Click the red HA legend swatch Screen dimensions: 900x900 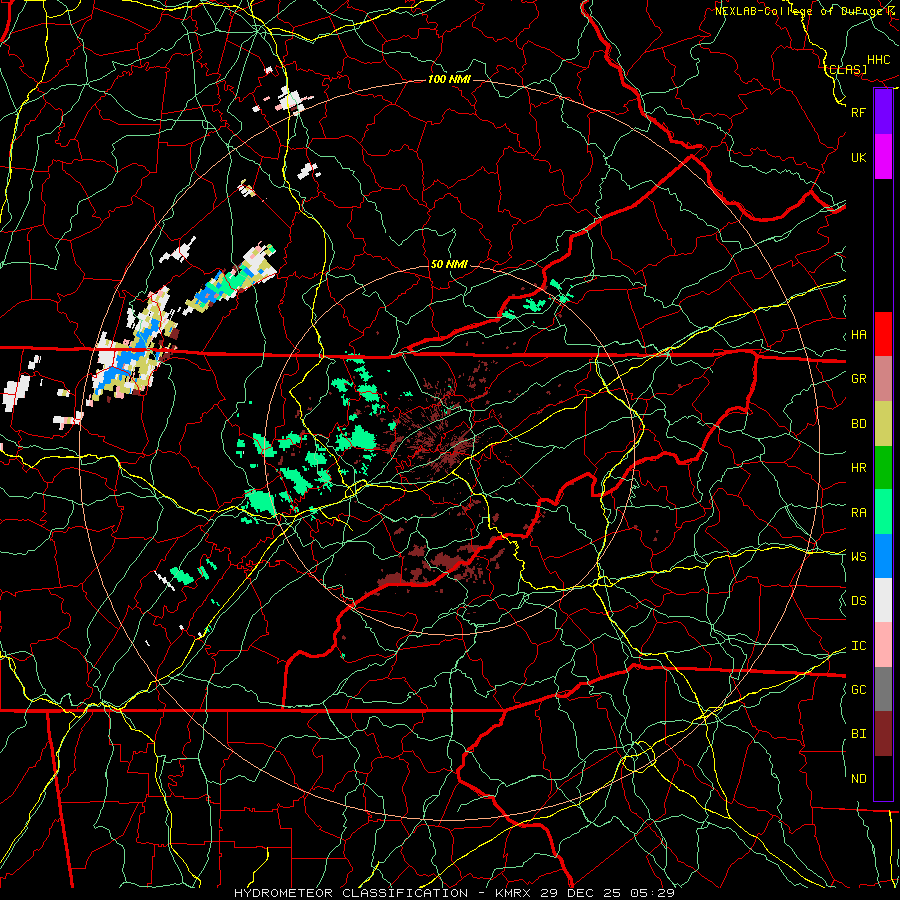coord(883,334)
